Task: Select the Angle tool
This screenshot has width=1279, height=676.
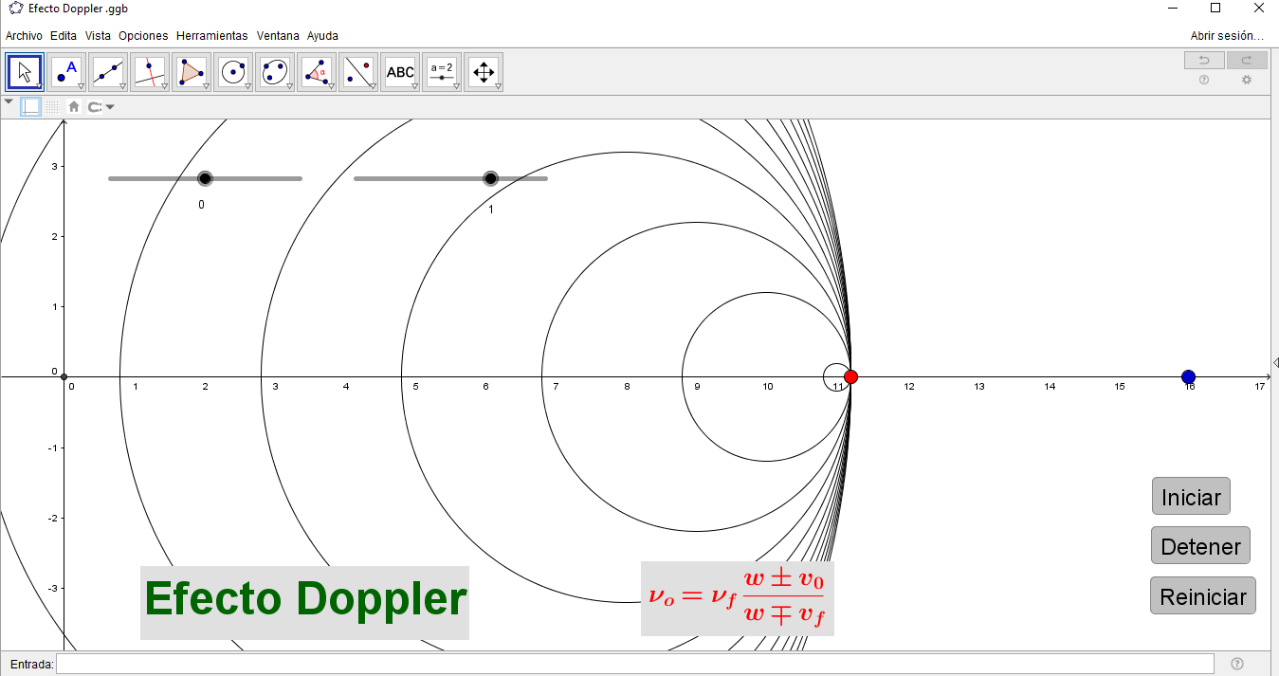Action: point(317,72)
